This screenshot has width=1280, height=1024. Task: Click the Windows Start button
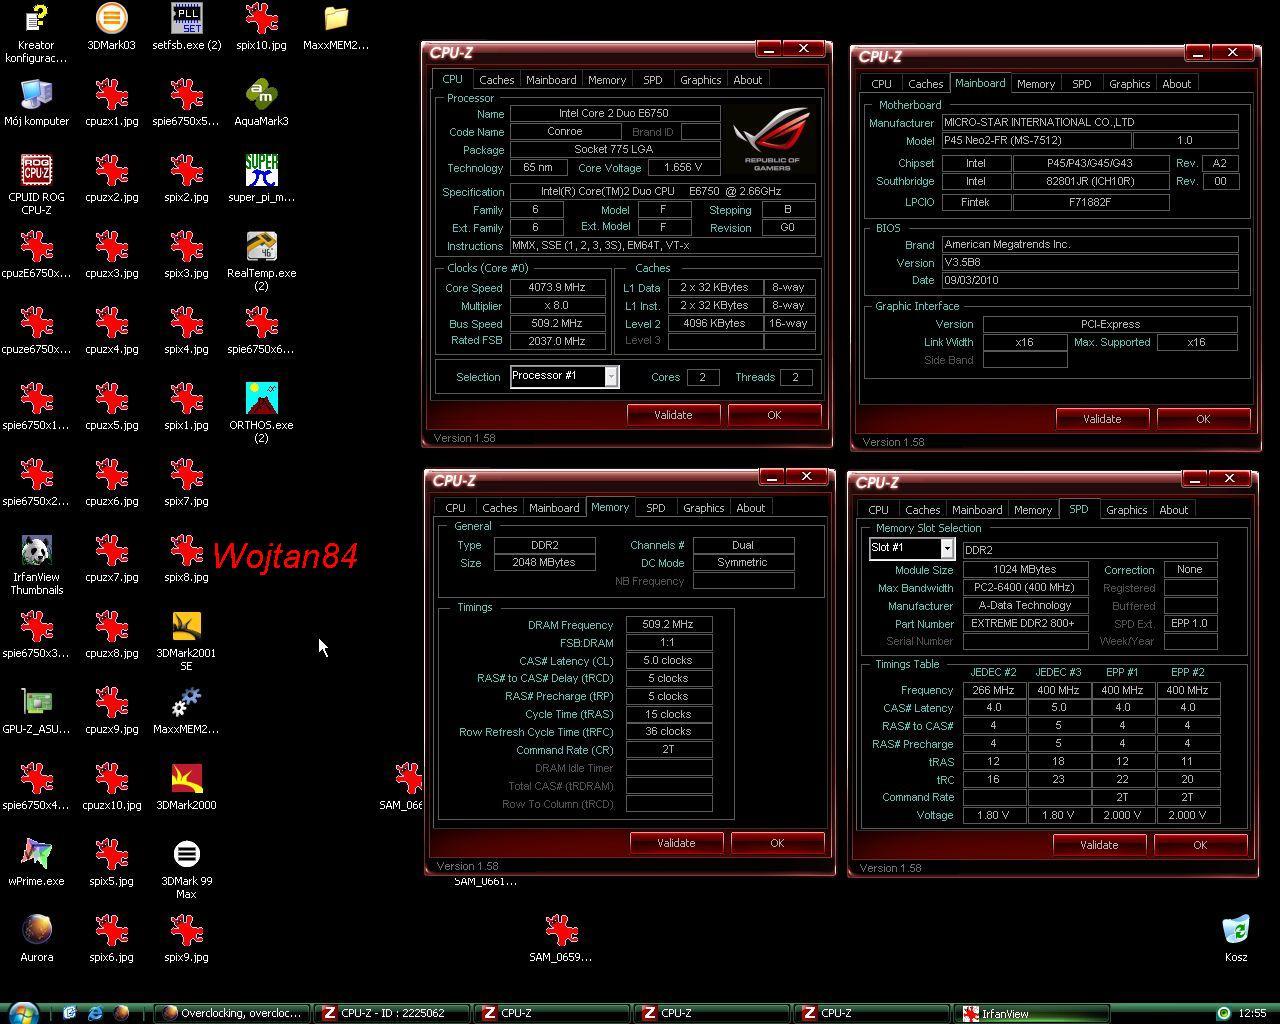22,1013
